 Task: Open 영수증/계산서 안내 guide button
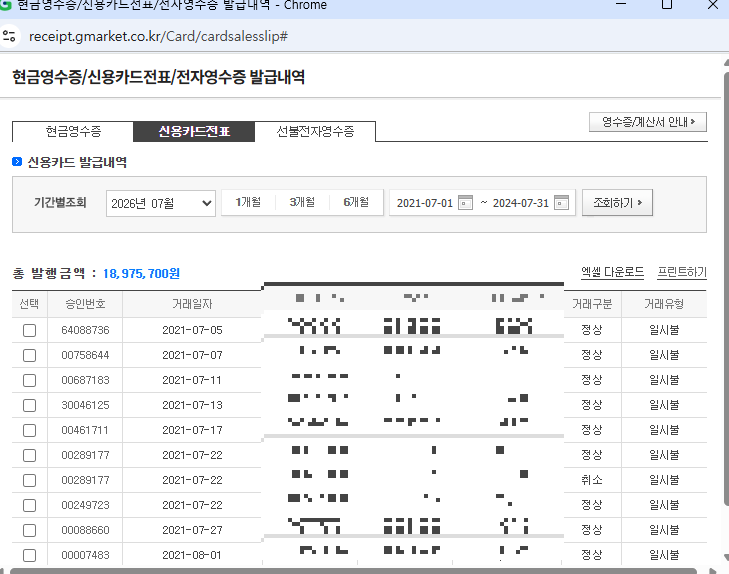coord(648,122)
